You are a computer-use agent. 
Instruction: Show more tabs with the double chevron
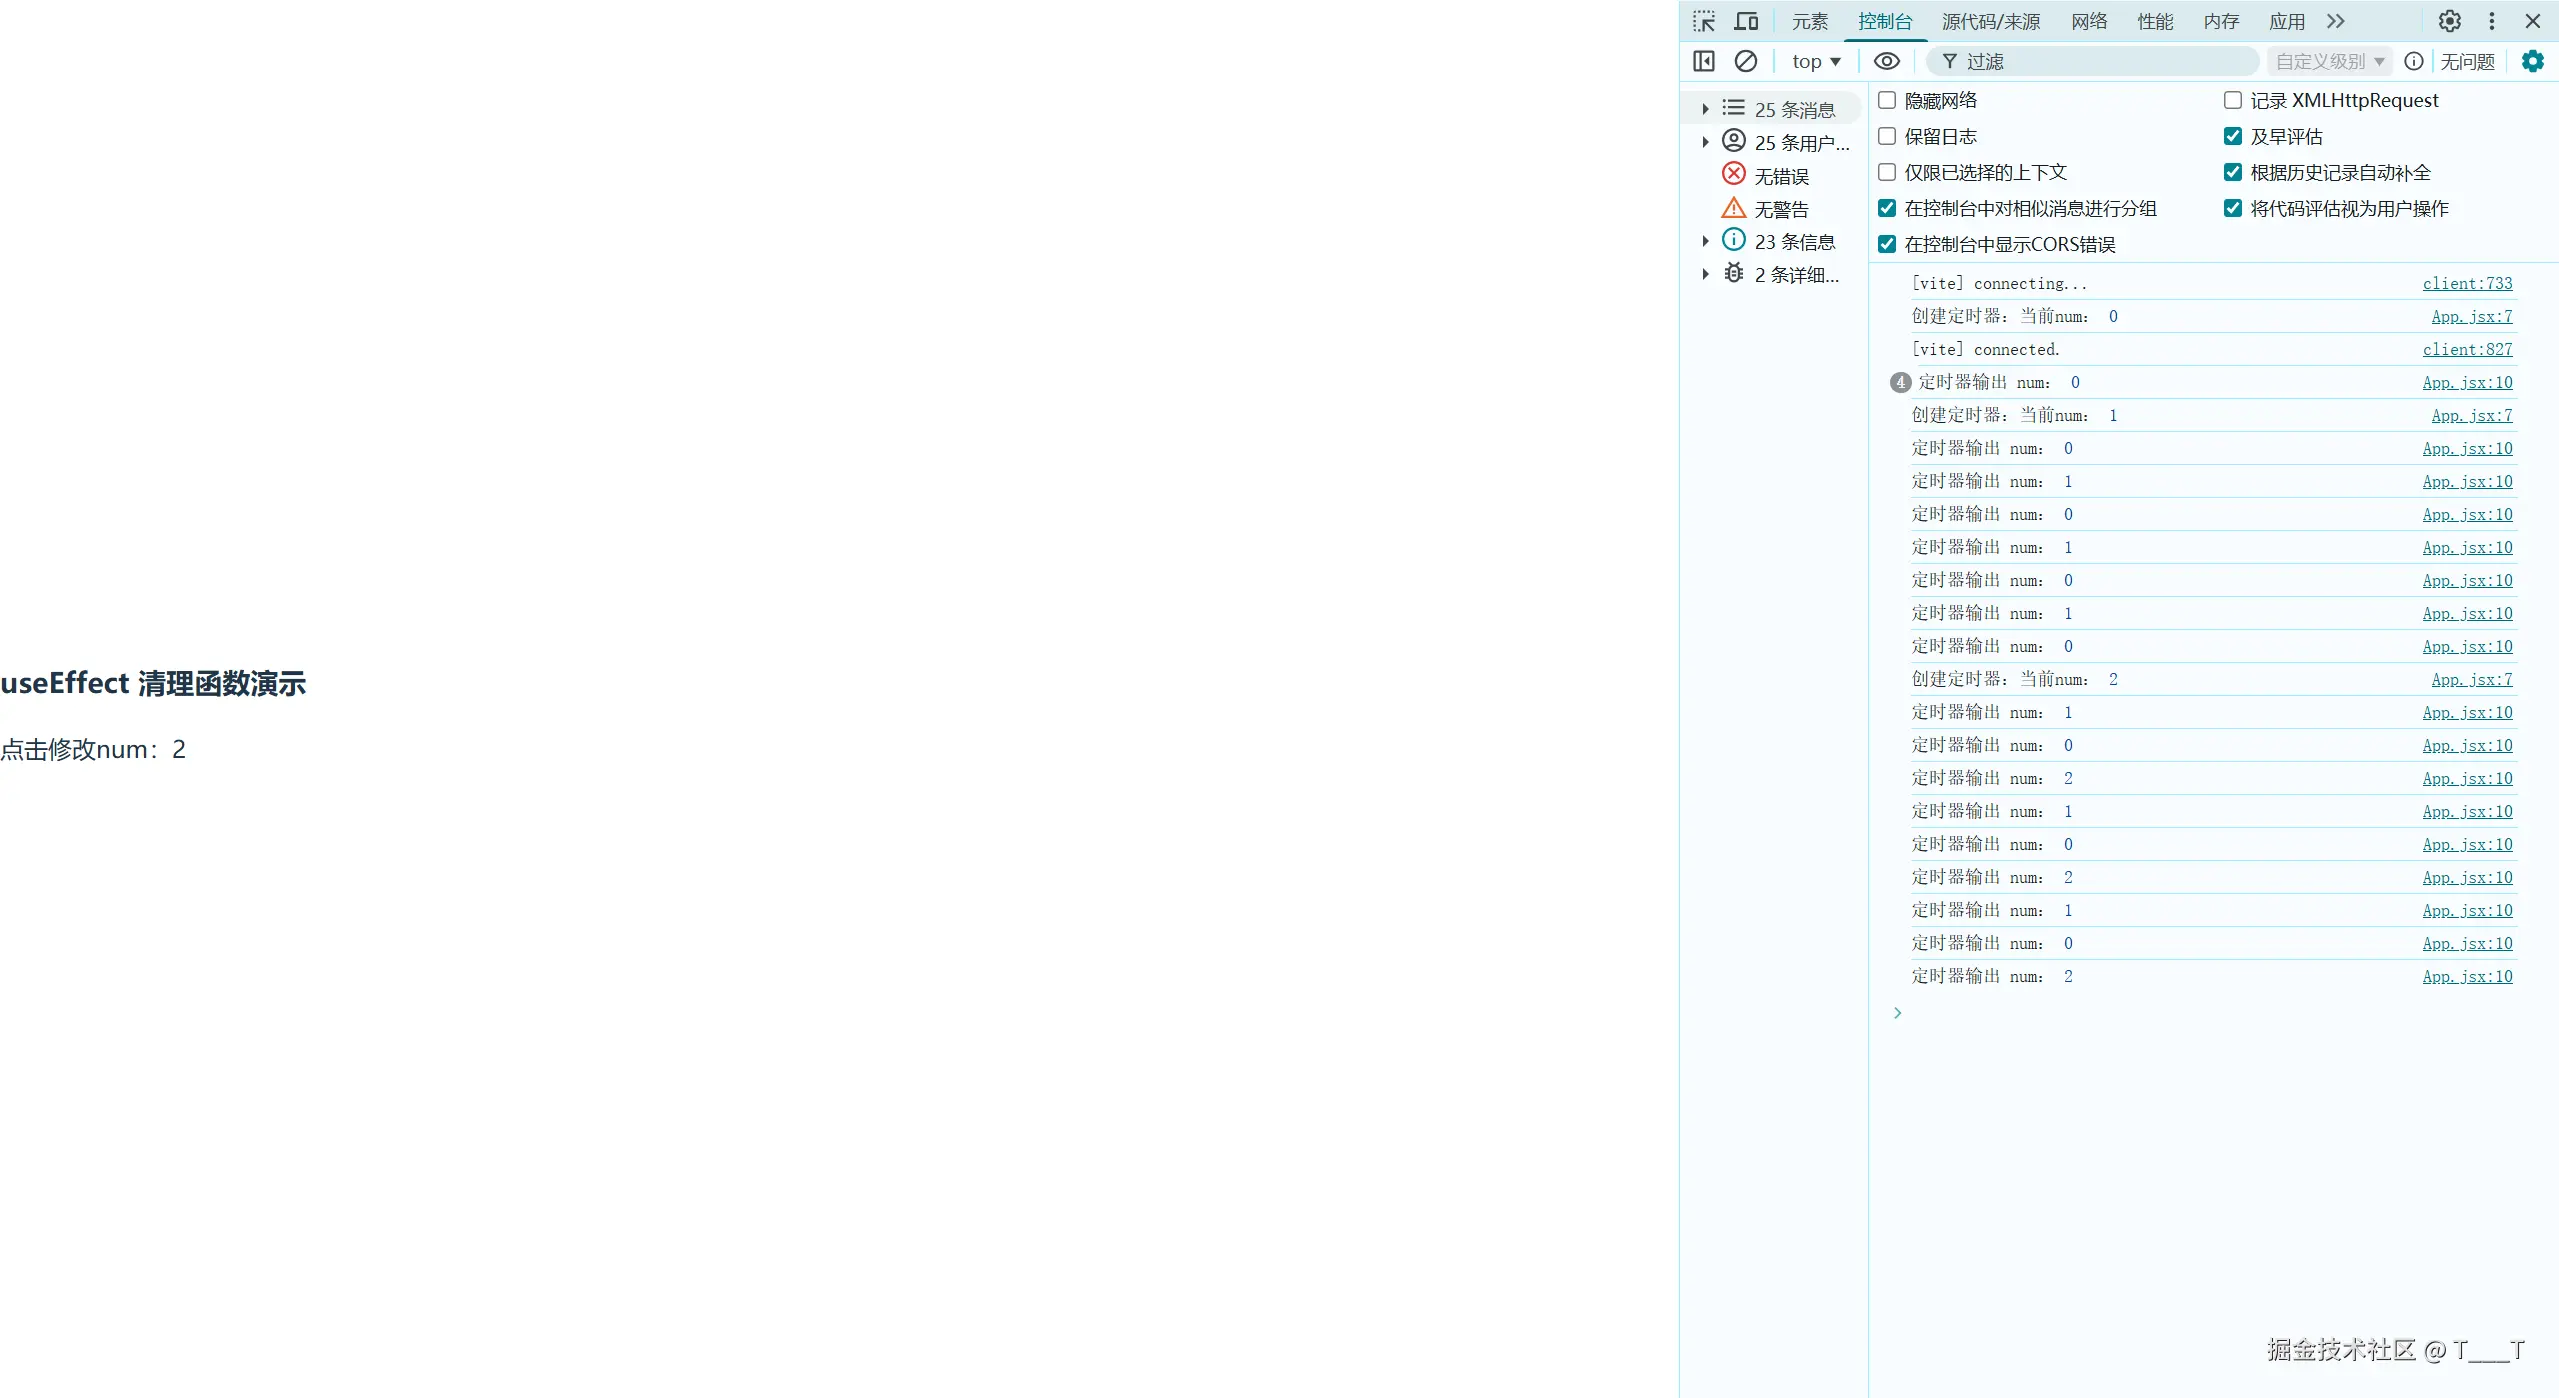point(2335,21)
